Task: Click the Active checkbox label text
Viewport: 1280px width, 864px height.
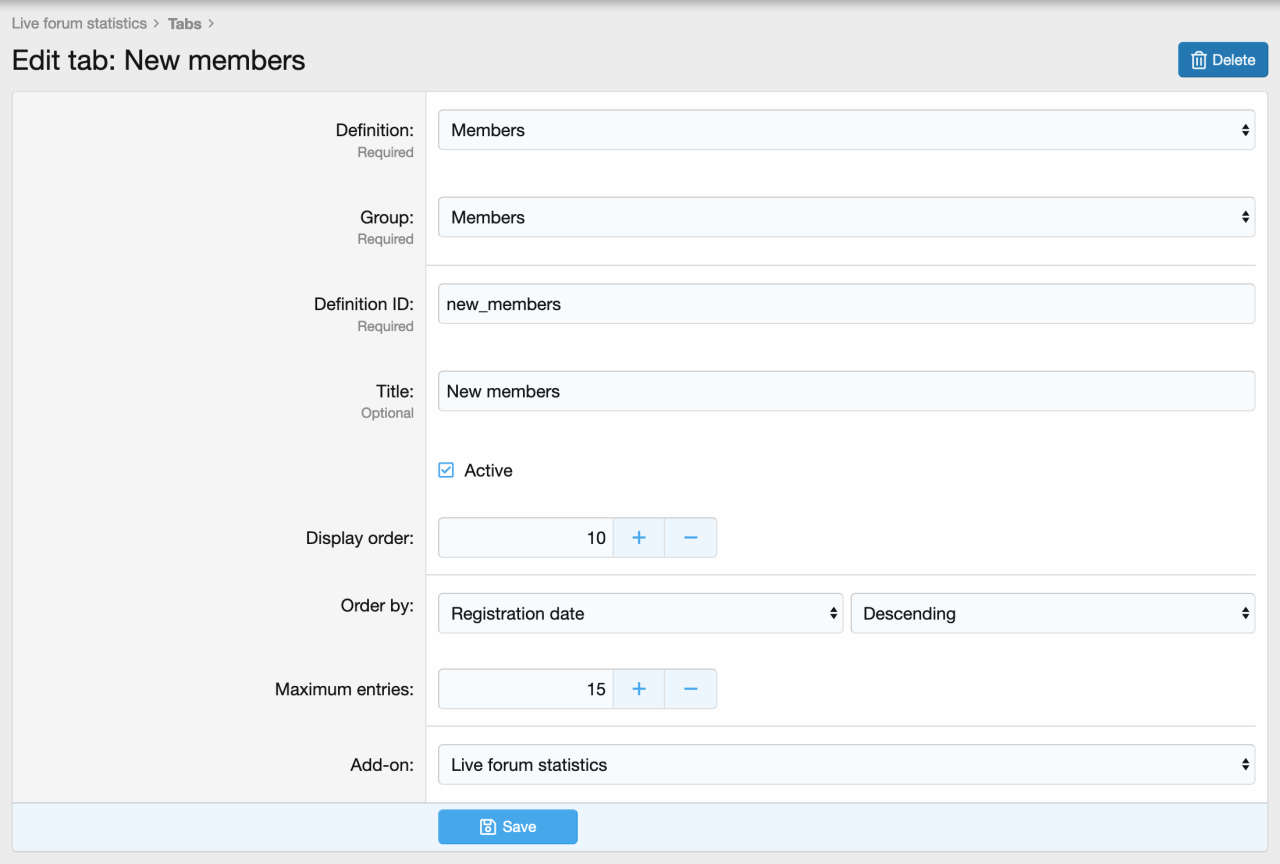Action: (488, 471)
